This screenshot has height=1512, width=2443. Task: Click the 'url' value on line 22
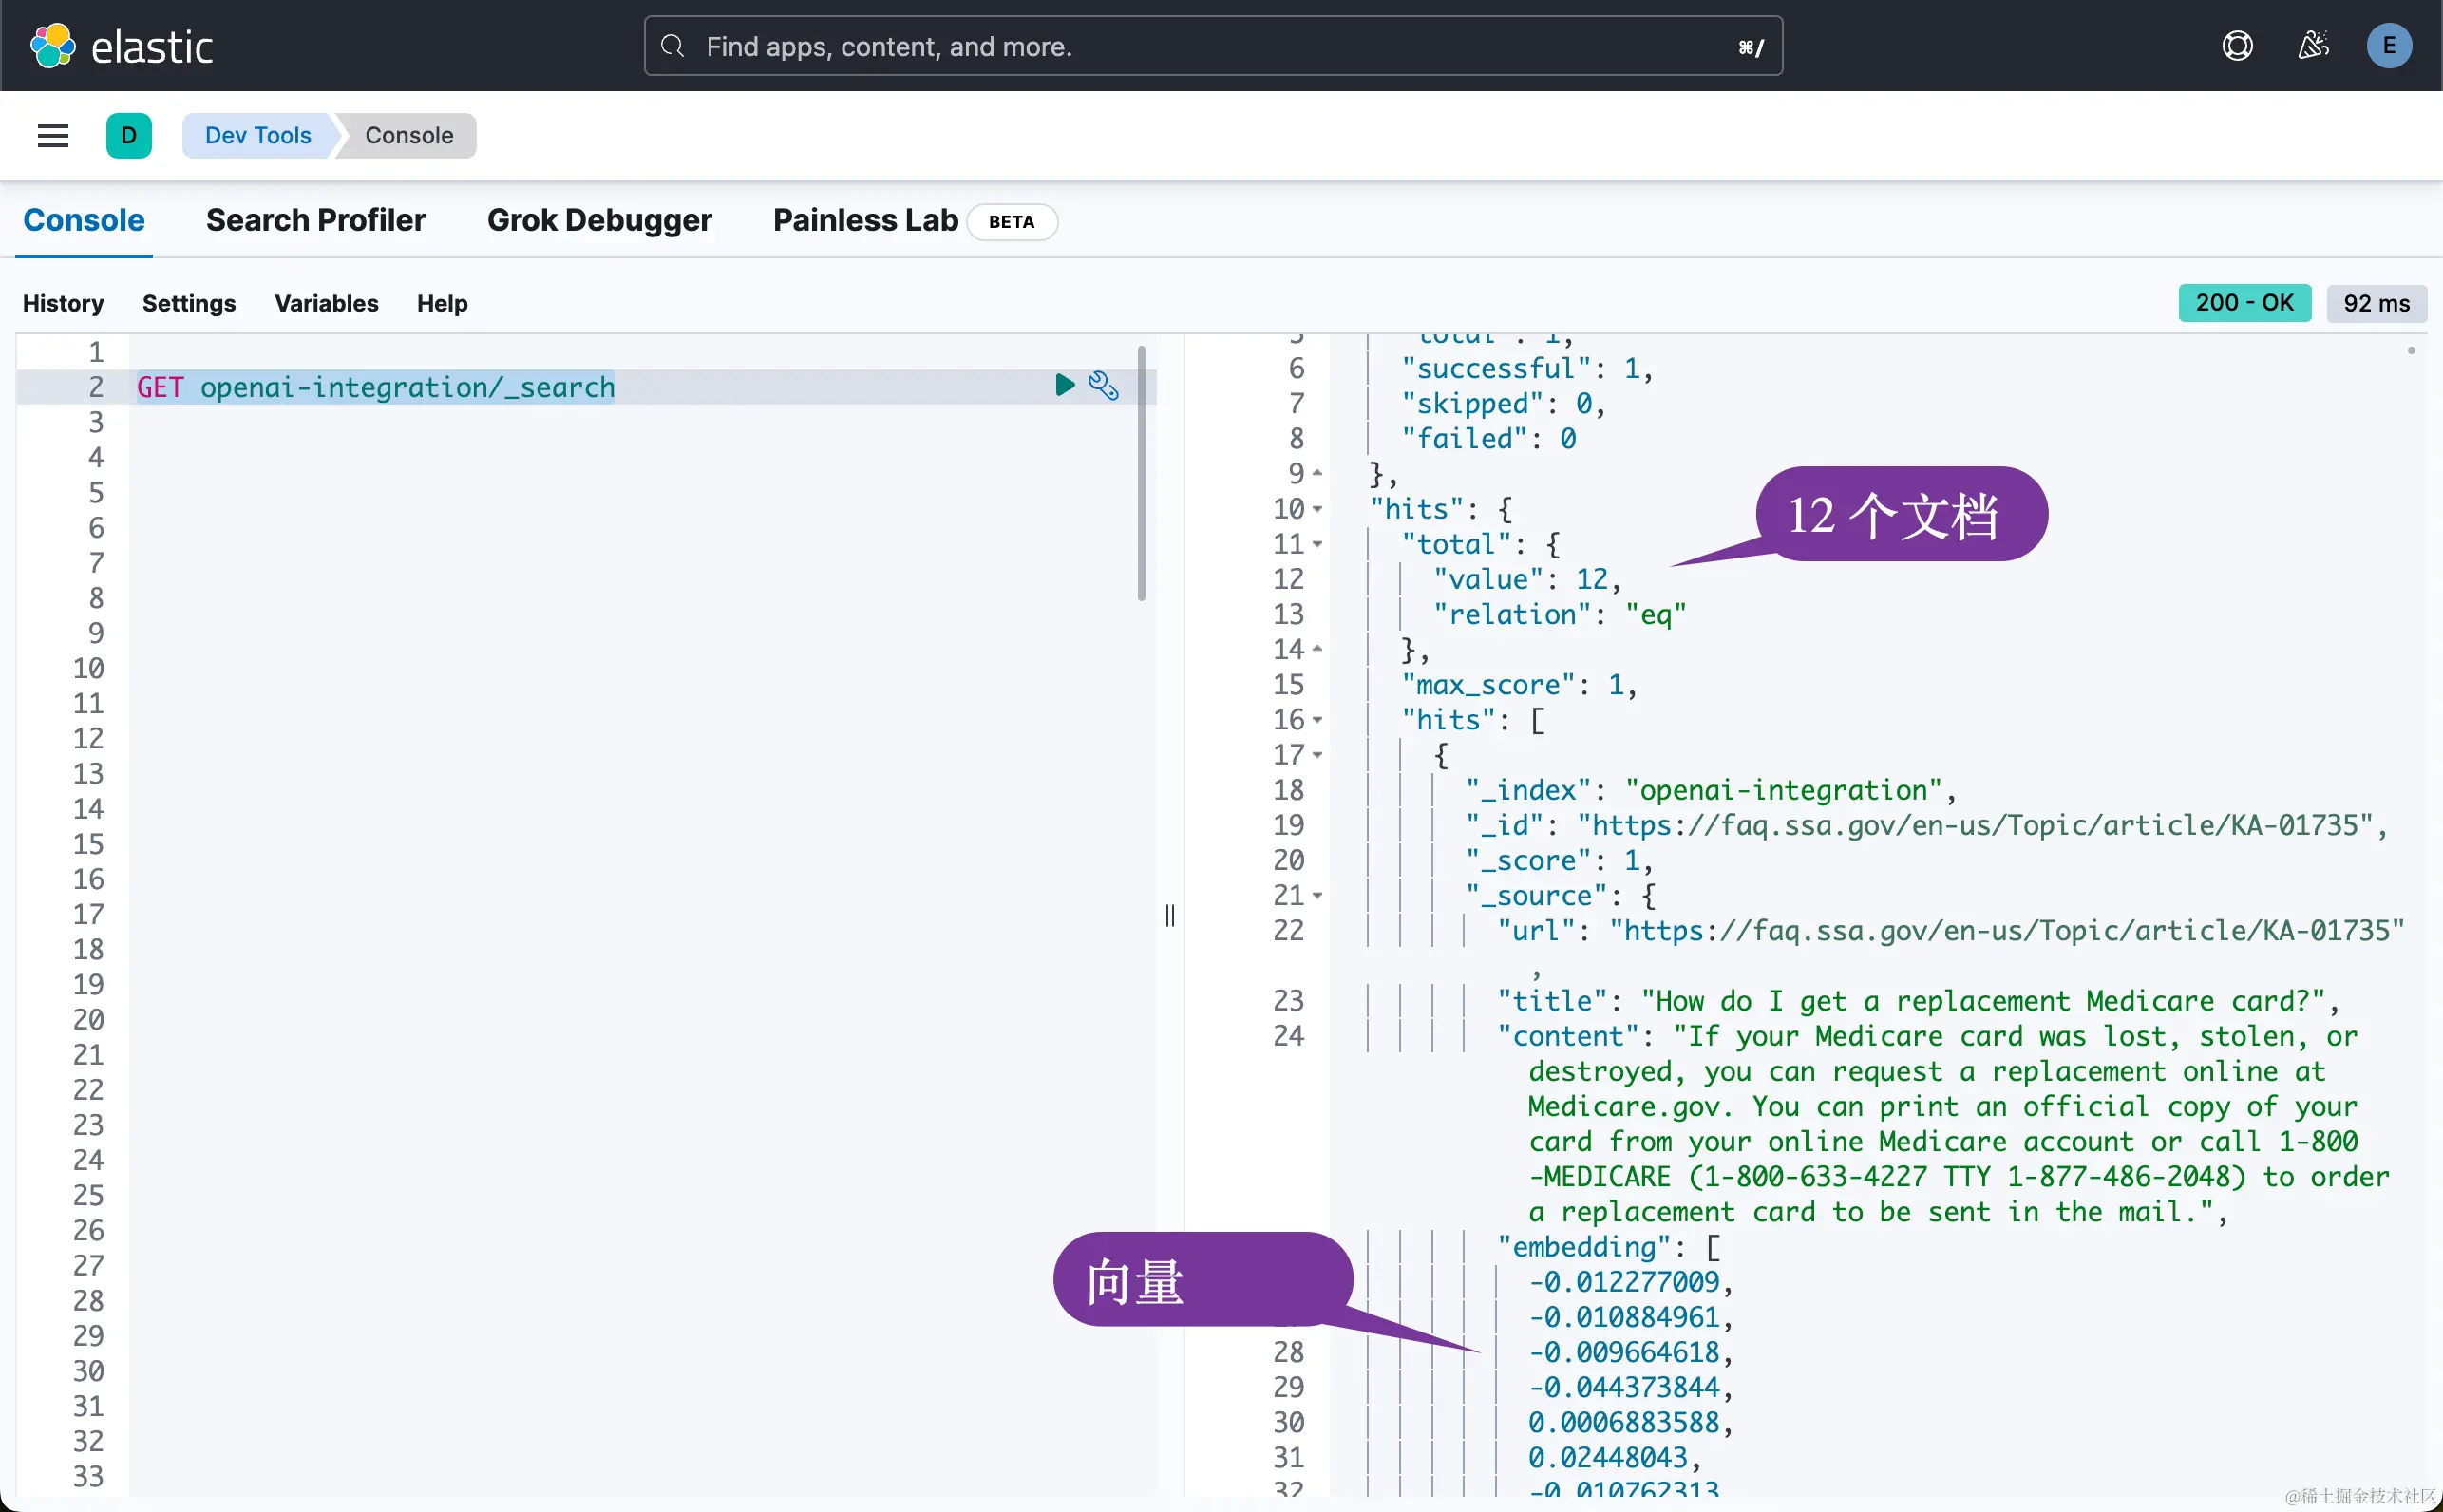point(2006,931)
